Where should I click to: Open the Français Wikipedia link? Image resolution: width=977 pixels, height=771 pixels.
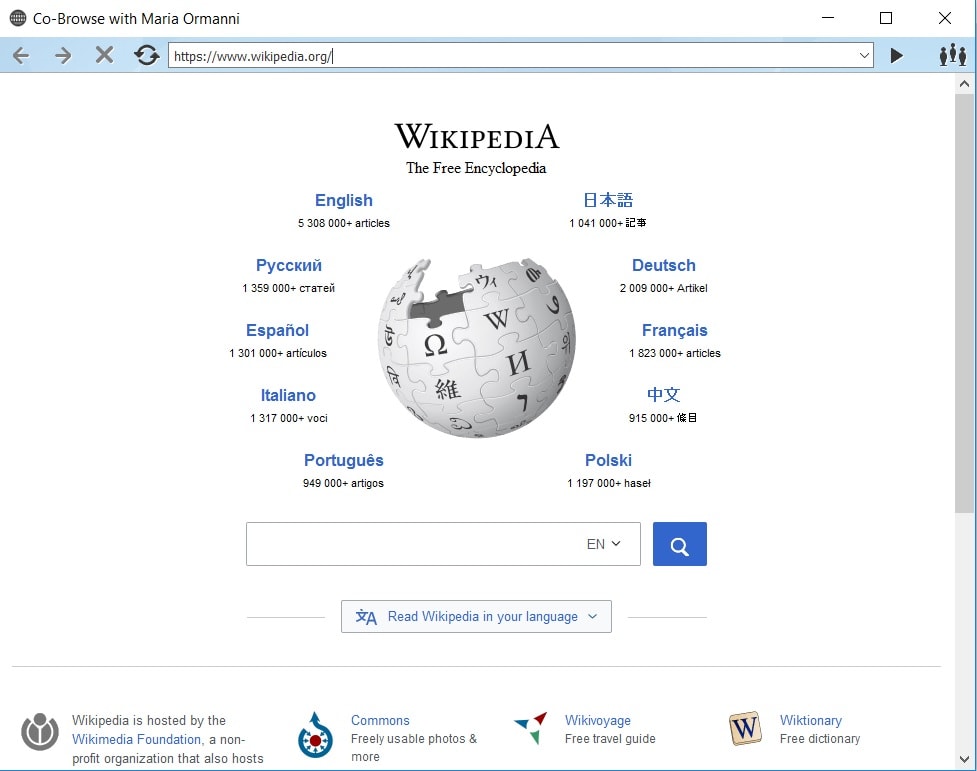674,330
